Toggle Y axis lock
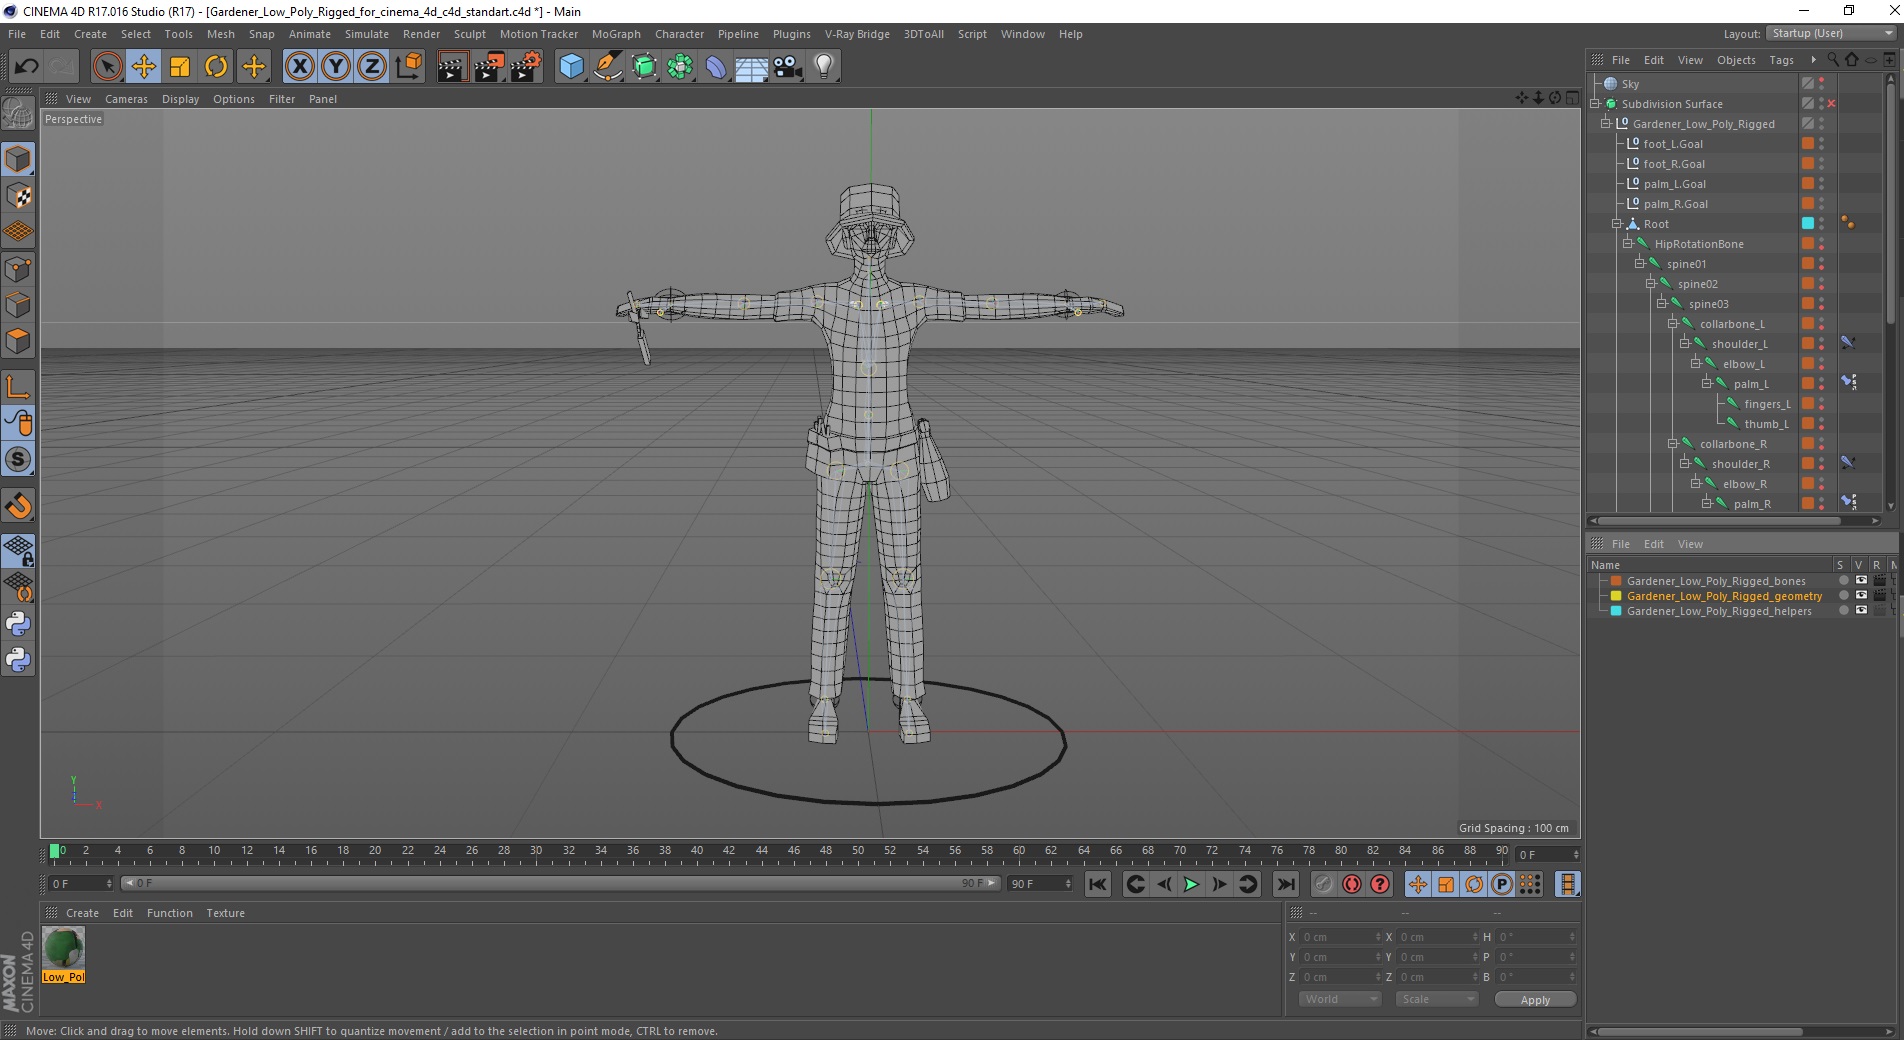Screen dimensions: 1904x1040 point(336,67)
